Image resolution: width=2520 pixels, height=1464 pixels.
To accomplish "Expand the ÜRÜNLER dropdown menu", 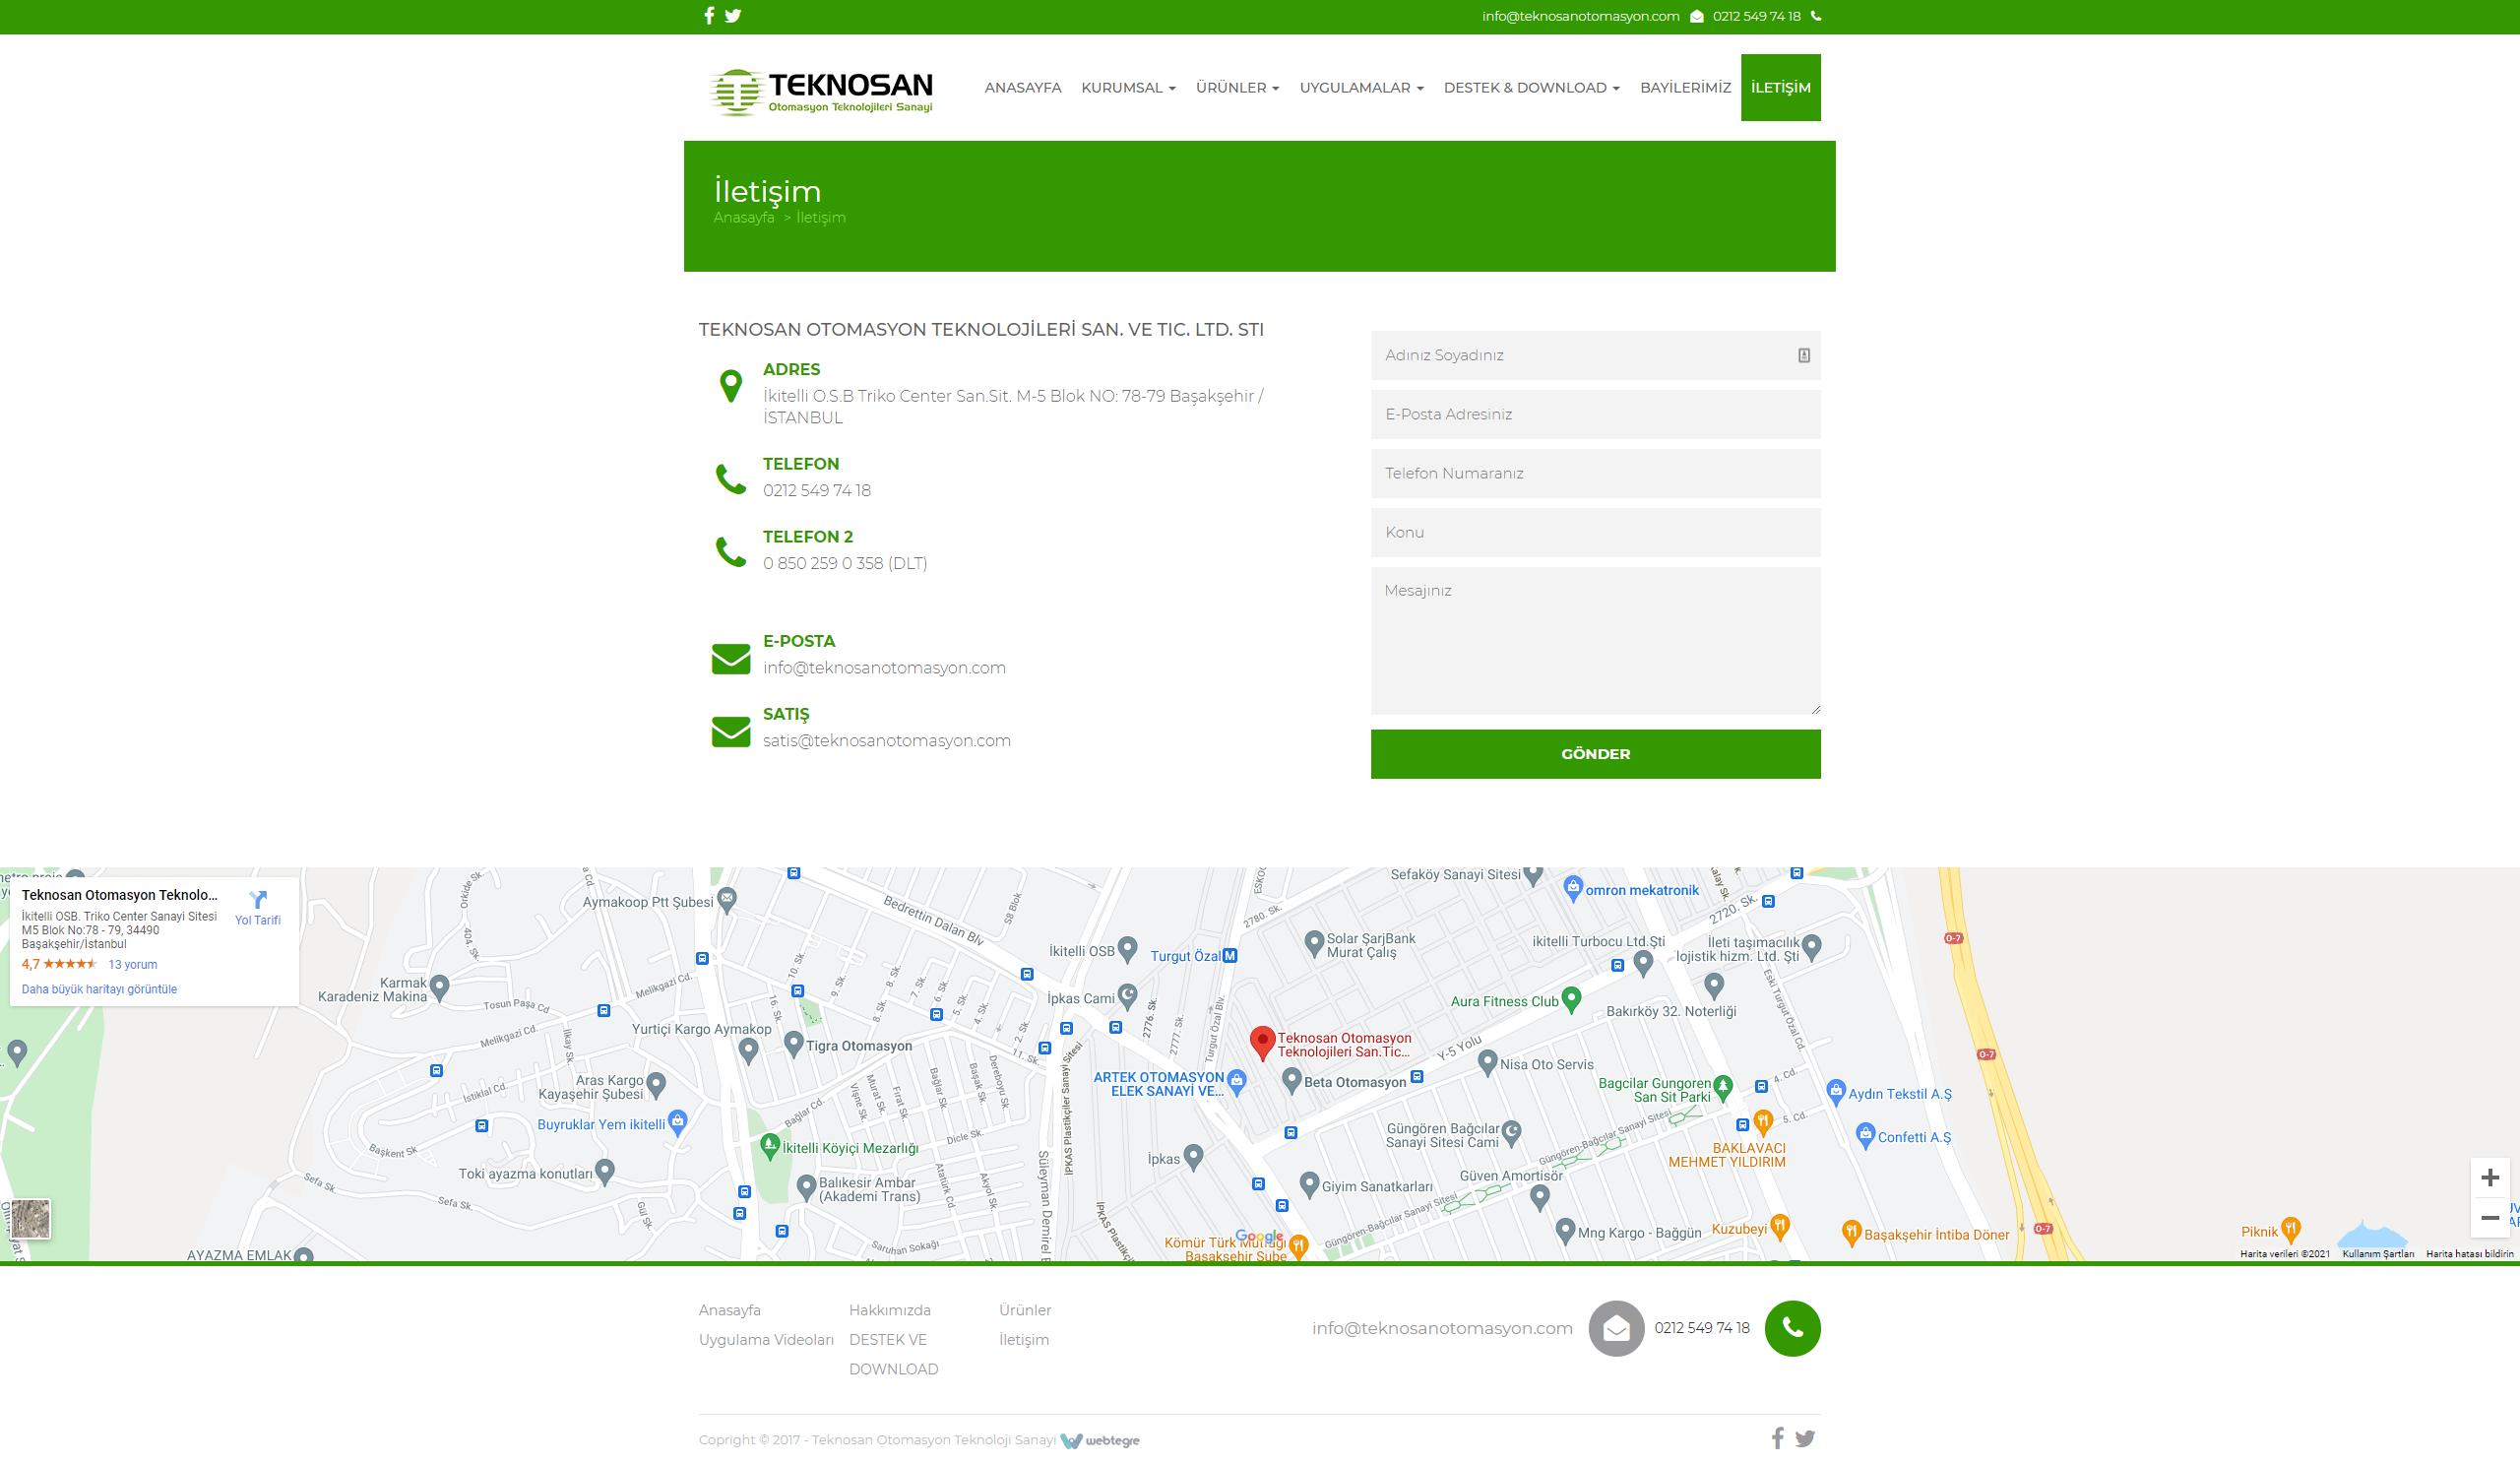I will point(1237,88).
